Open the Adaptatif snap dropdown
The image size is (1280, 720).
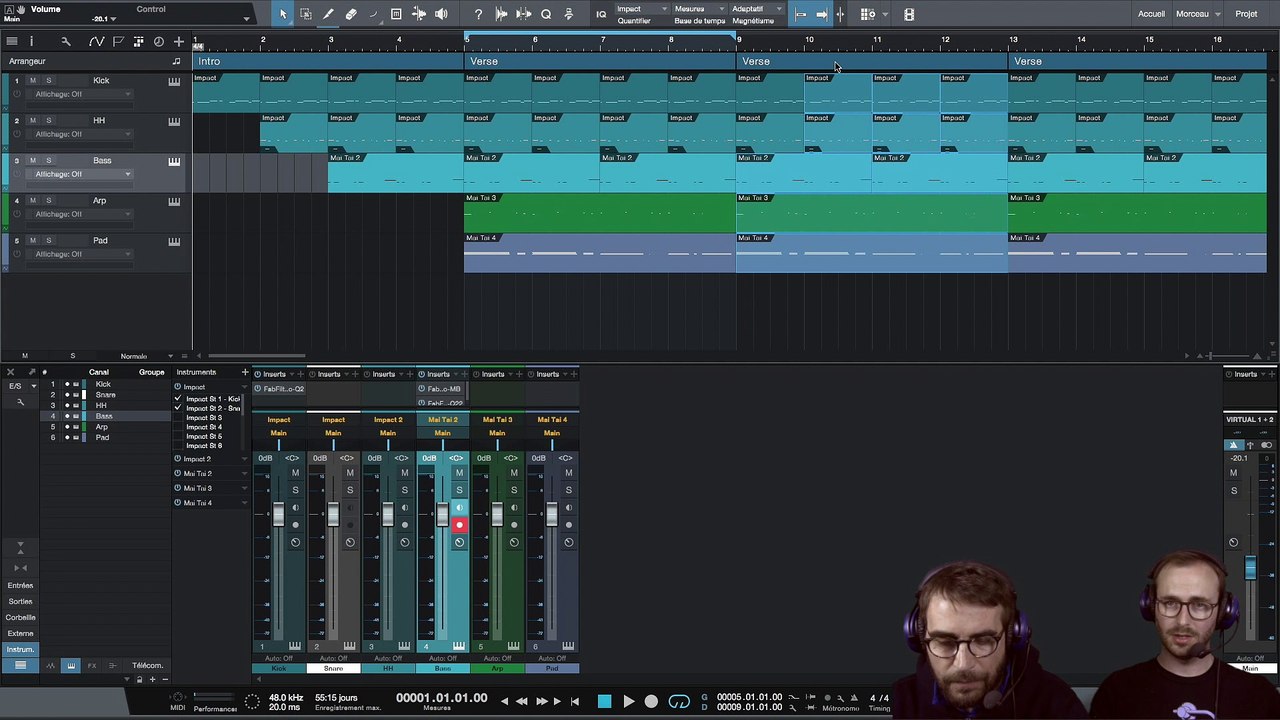coord(757,9)
